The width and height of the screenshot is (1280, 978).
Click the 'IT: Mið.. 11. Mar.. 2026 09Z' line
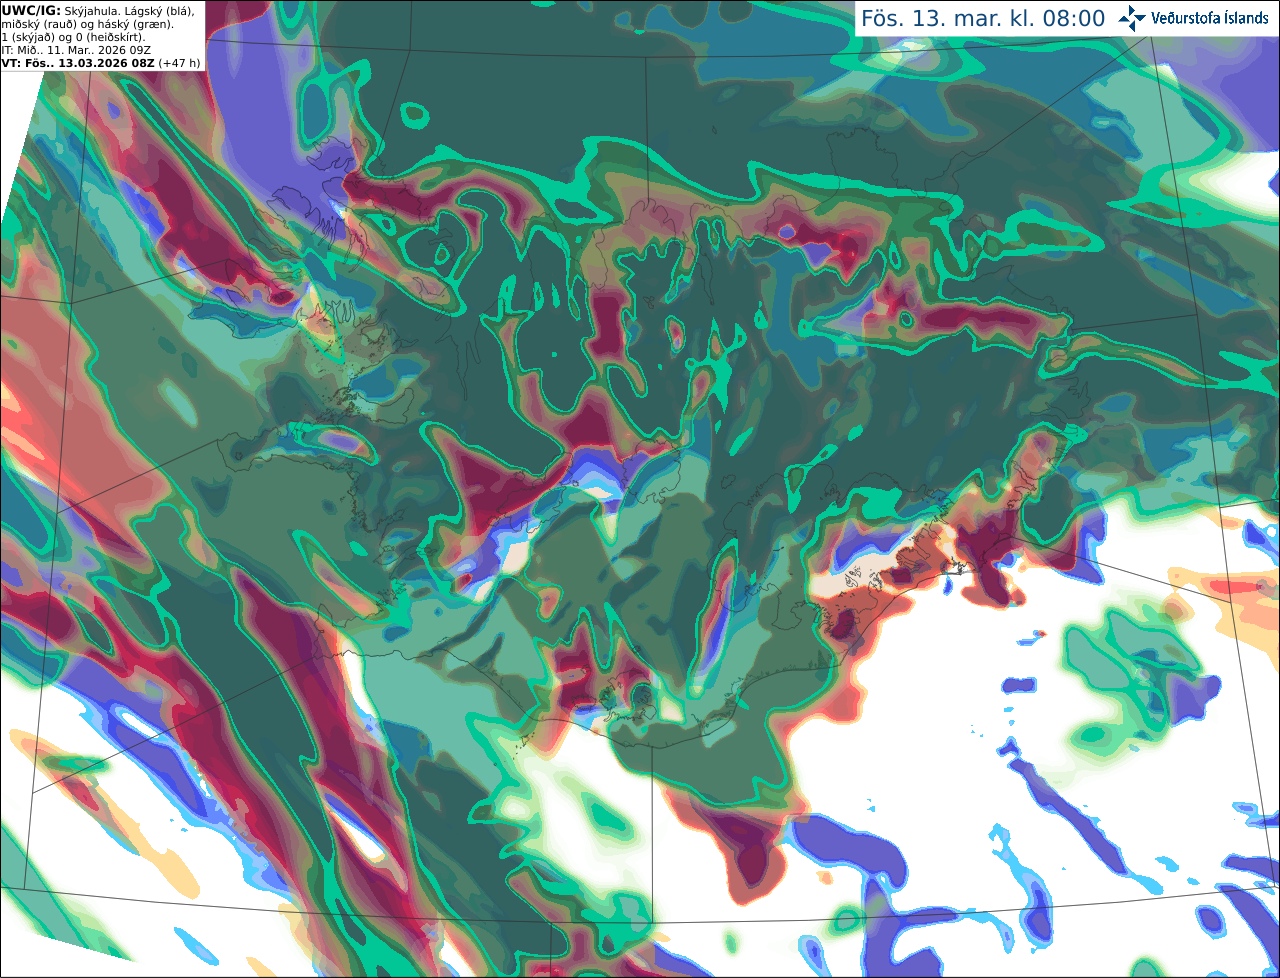75,50
